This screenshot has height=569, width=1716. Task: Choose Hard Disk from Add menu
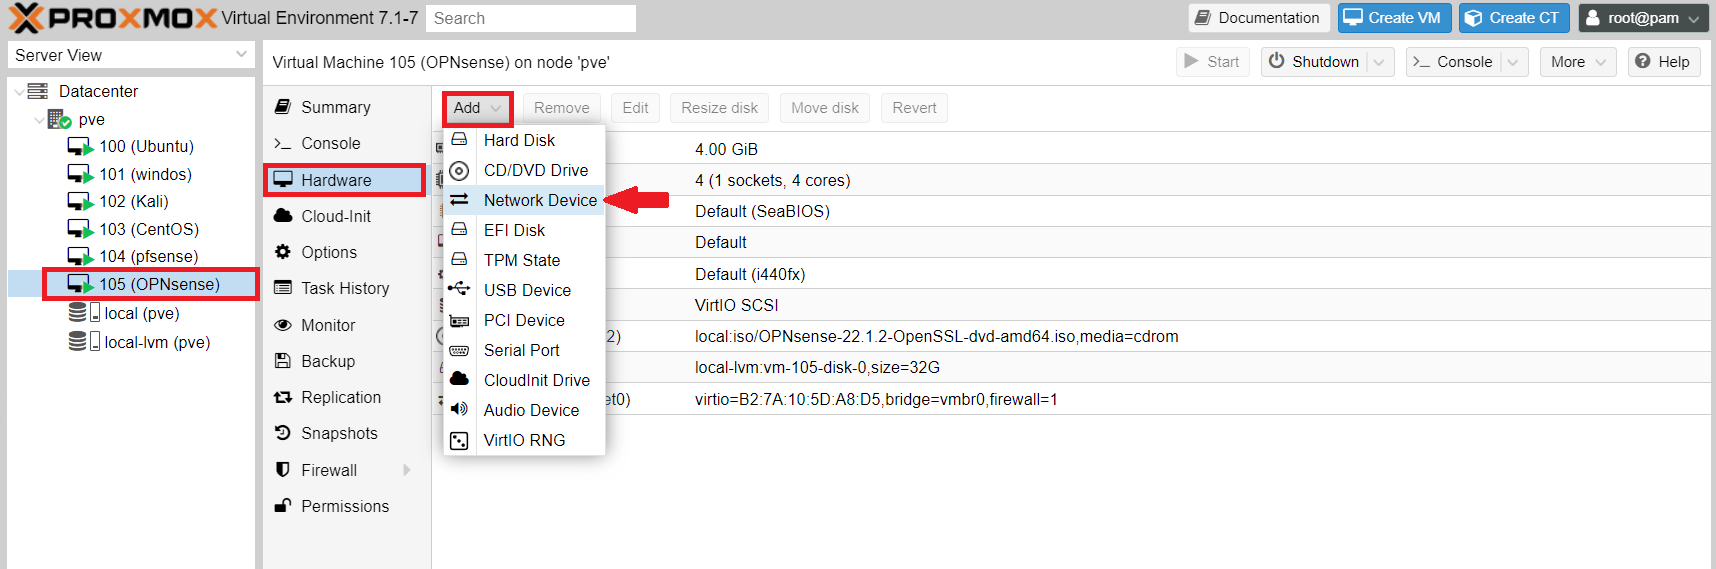tap(524, 140)
